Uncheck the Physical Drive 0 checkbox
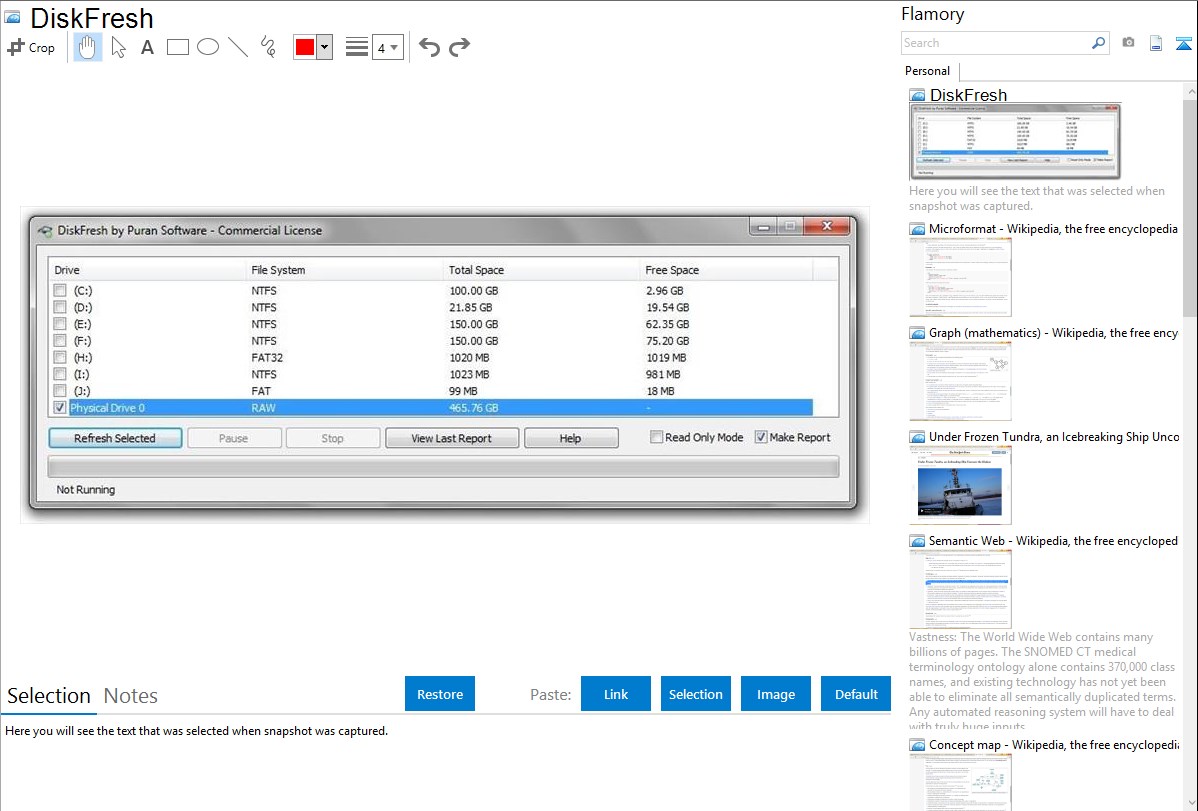Image resolution: width=1198 pixels, height=811 pixels. [x=60, y=407]
